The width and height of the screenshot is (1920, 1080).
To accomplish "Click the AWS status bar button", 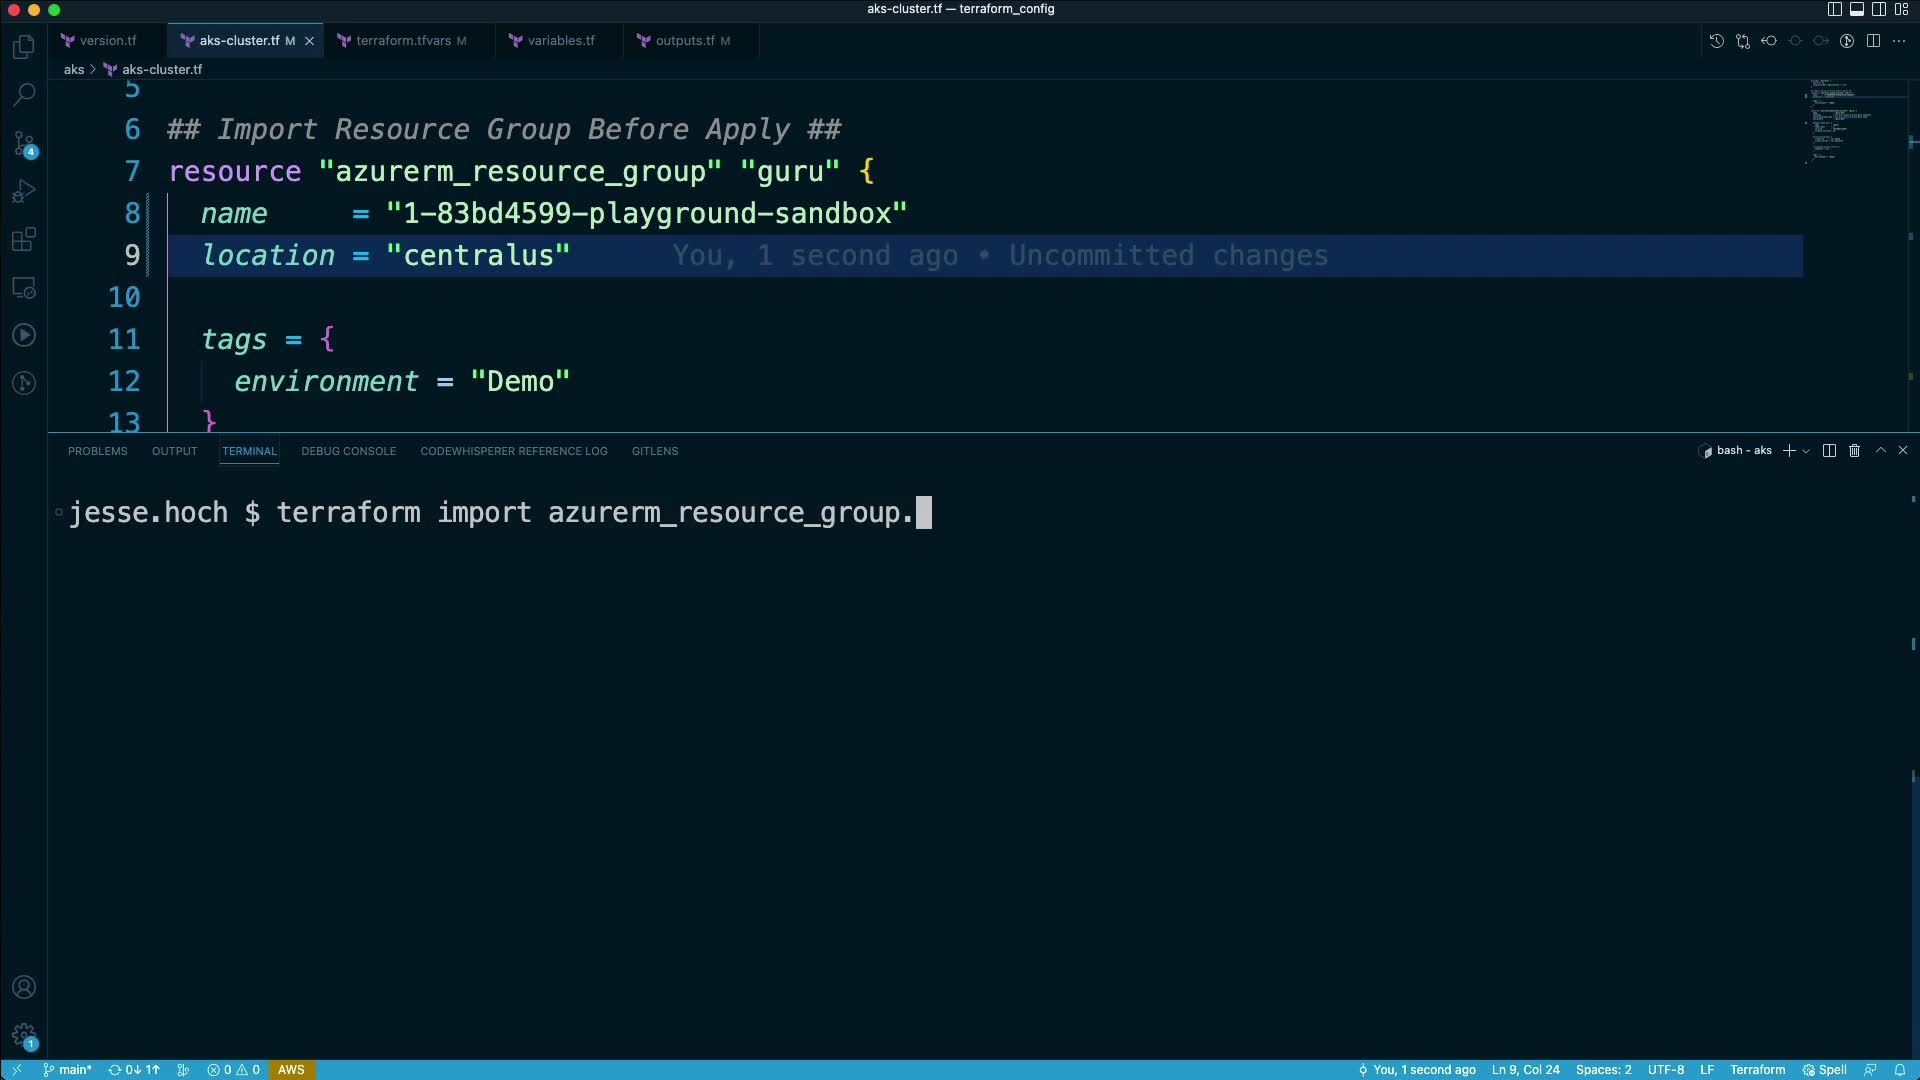I will pyautogui.click(x=291, y=1070).
